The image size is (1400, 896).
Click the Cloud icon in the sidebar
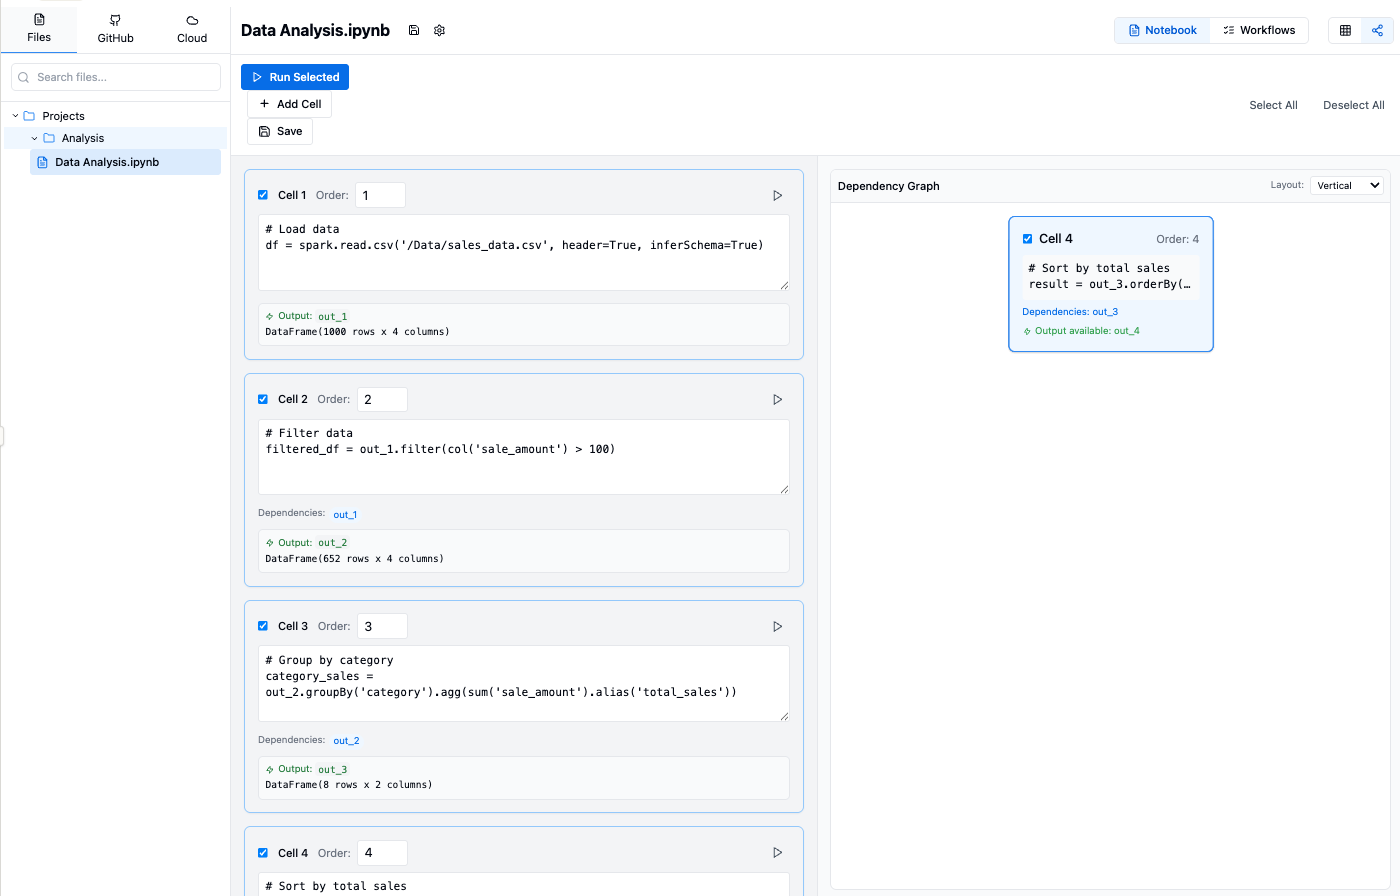[x=191, y=27]
